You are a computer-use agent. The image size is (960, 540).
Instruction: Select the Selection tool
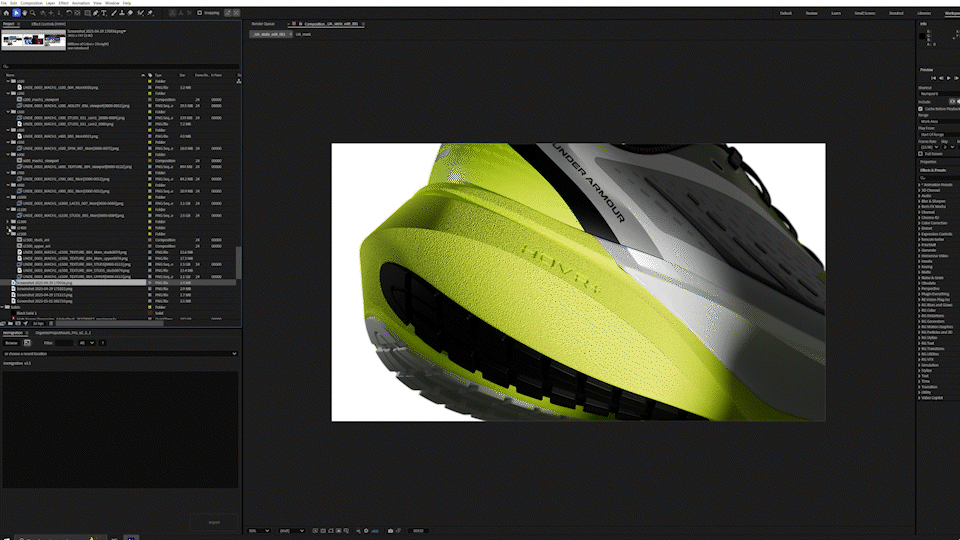click(x=16, y=13)
